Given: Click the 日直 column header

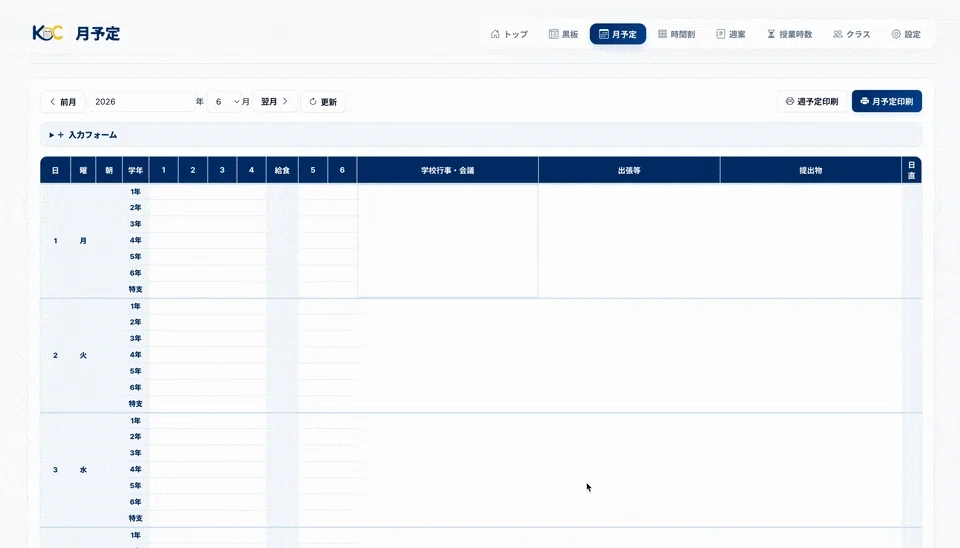Looking at the screenshot, I should tap(912, 170).
